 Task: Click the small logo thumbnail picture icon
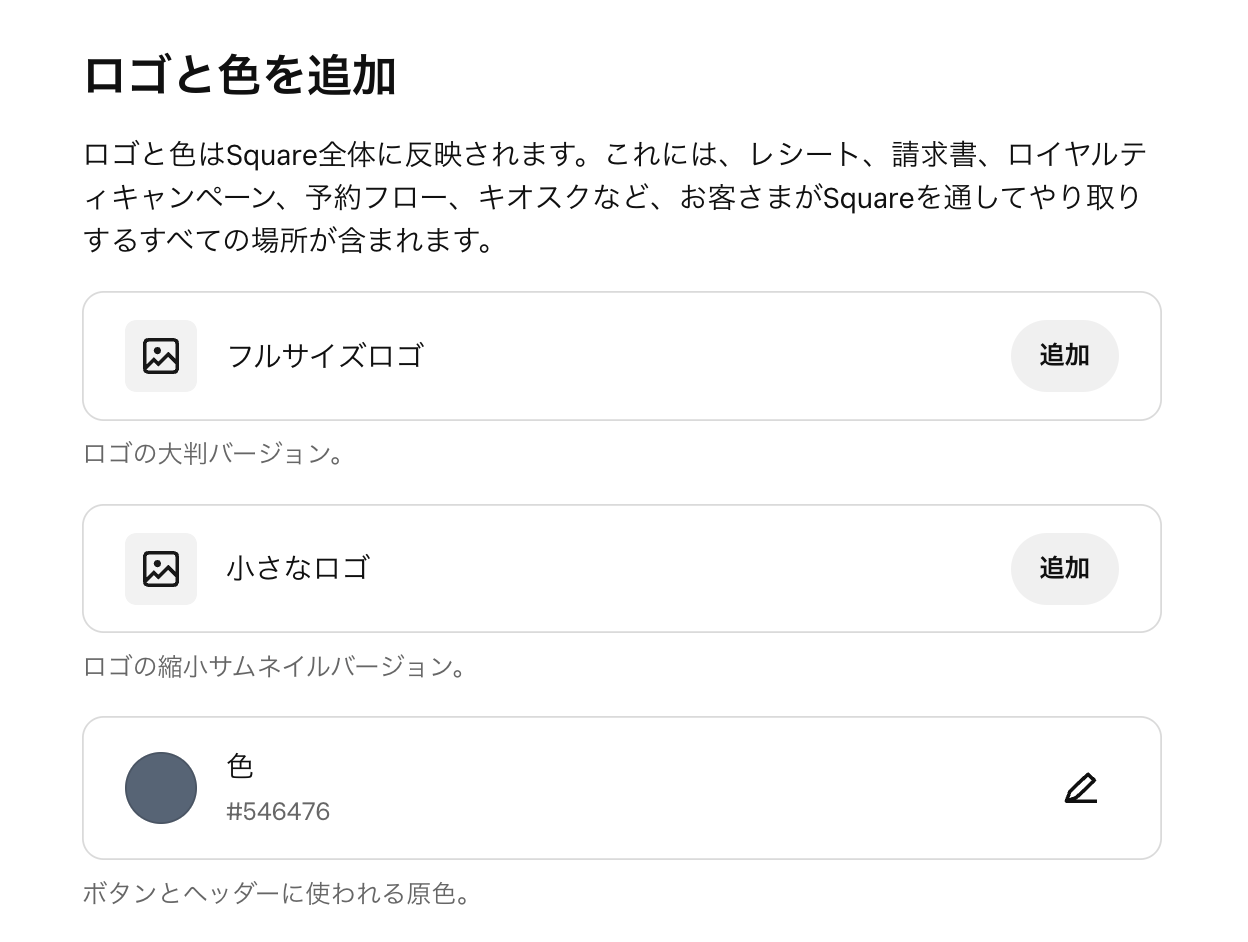pos(160,569)
